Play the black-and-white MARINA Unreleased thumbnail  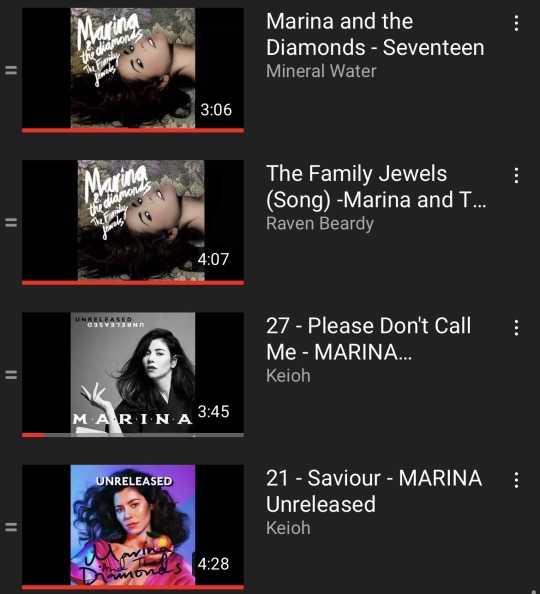(x=133, y=375)
